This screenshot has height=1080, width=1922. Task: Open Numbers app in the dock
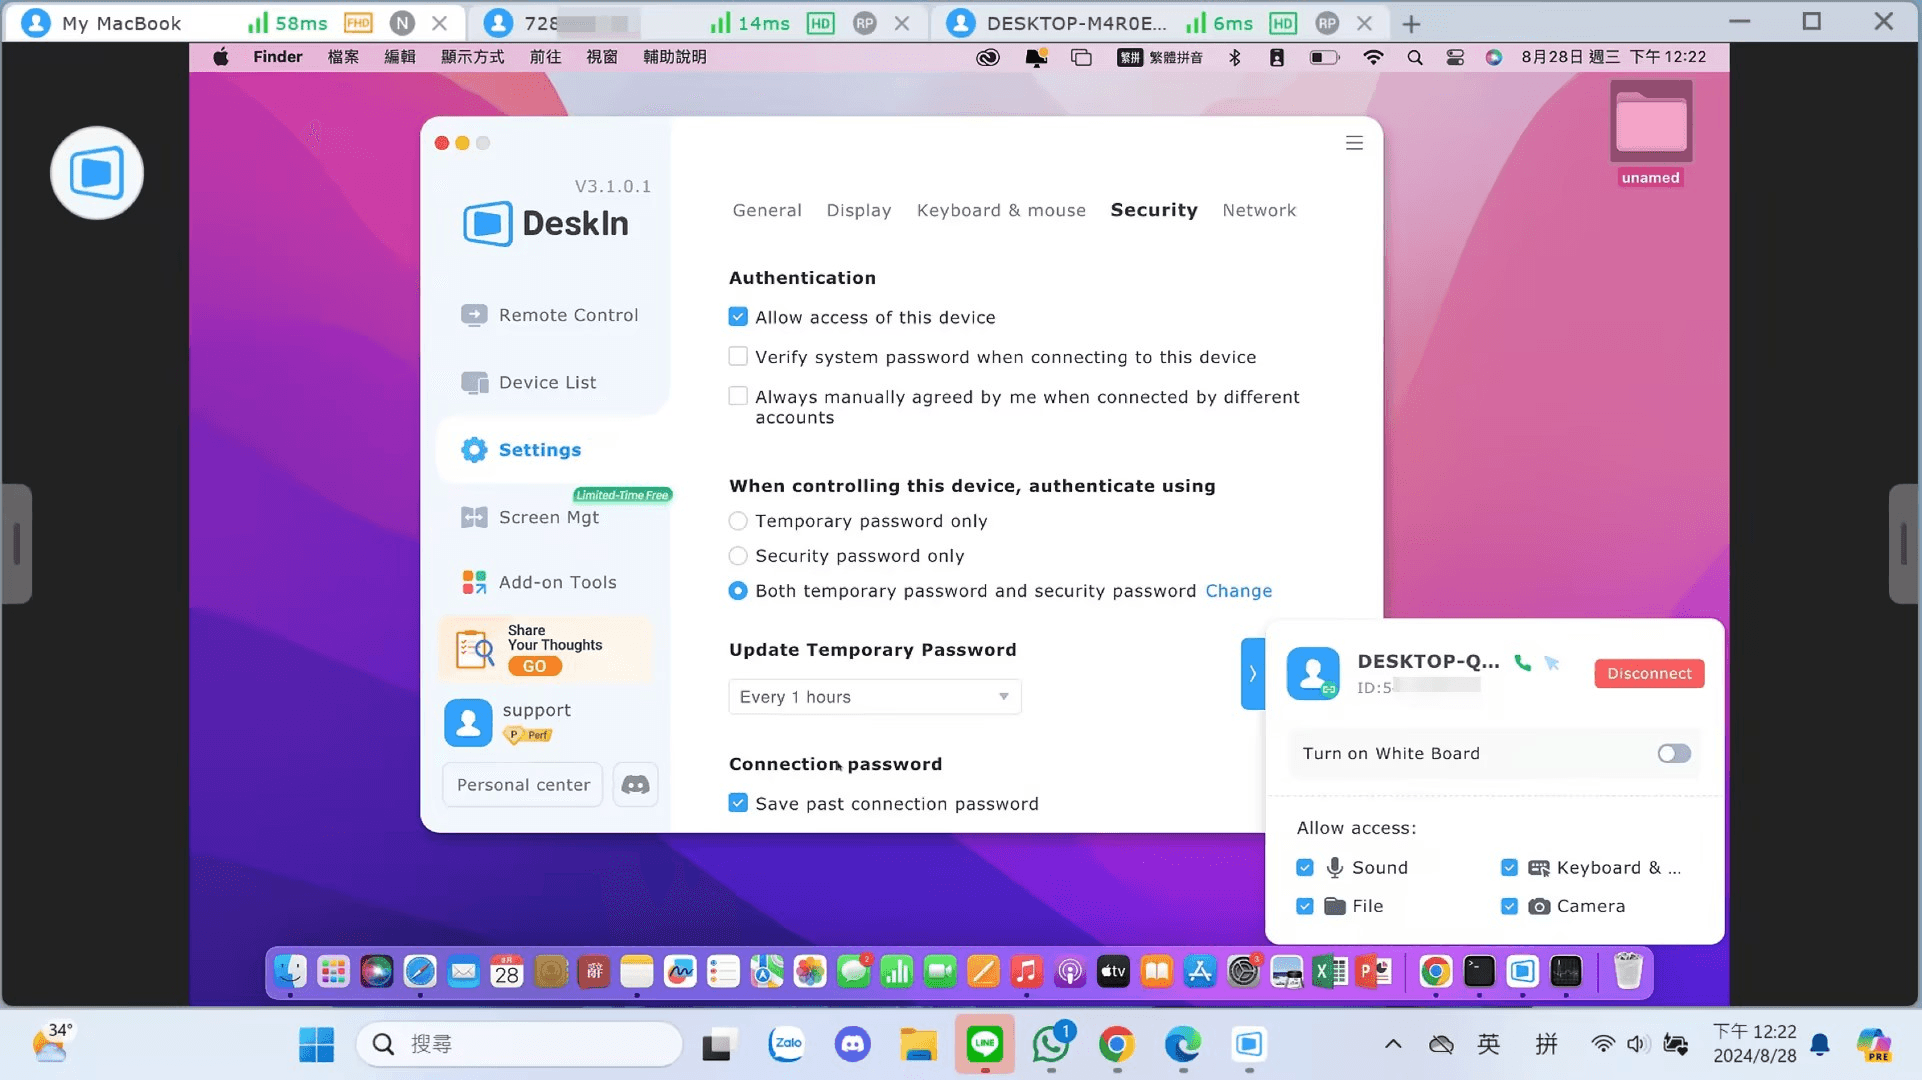point(897,971)
